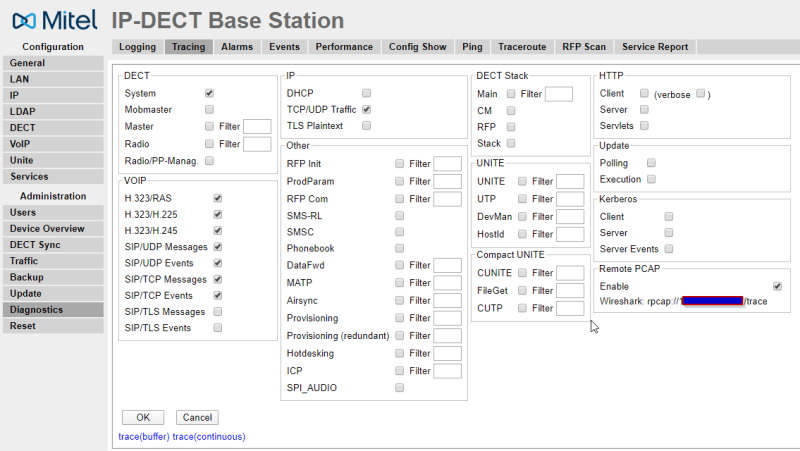Open the Reset page

pos(53,326)
